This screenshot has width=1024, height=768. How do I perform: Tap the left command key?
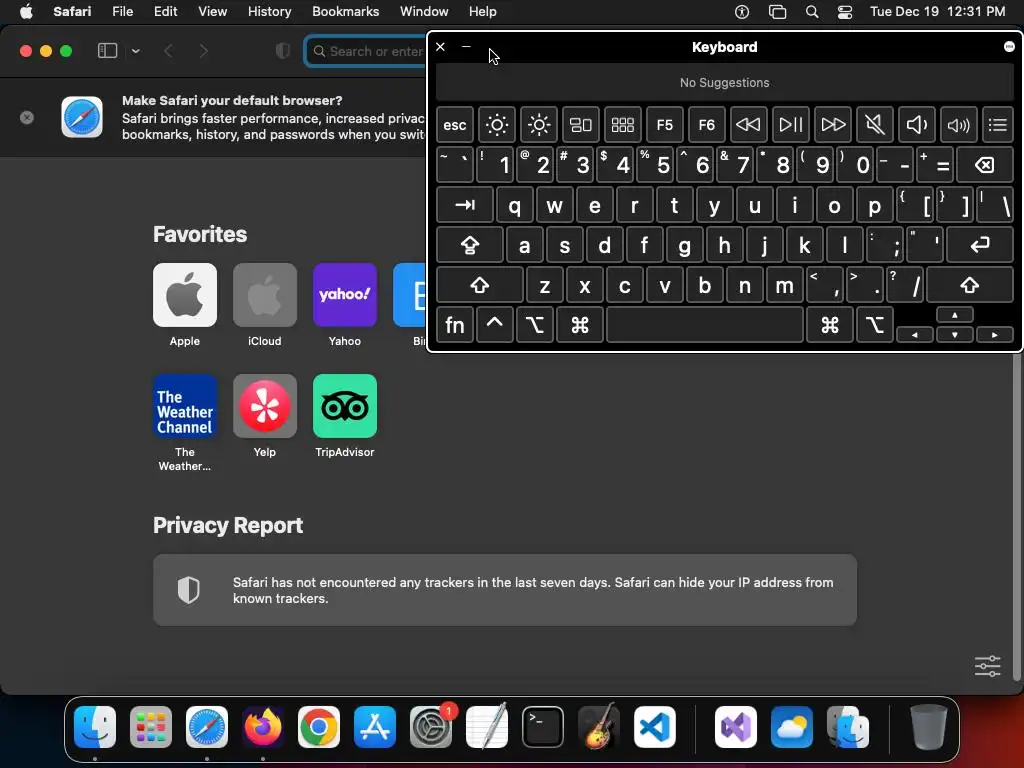(x=580, y=325)
